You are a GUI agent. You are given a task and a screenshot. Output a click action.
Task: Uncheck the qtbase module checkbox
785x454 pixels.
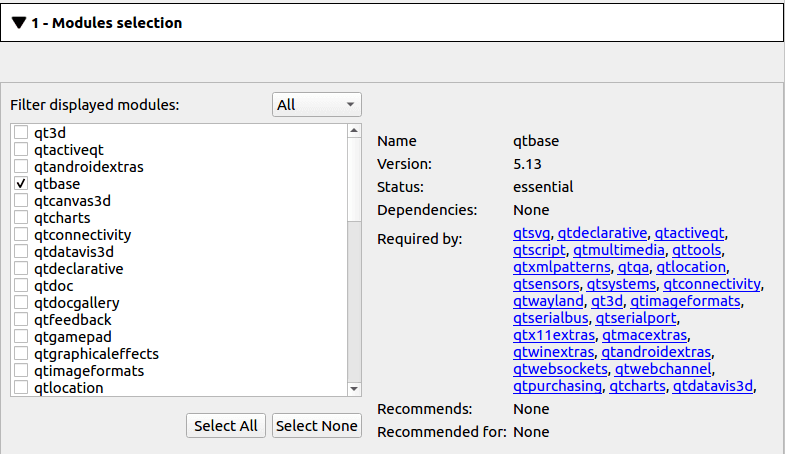pos(21,184)
